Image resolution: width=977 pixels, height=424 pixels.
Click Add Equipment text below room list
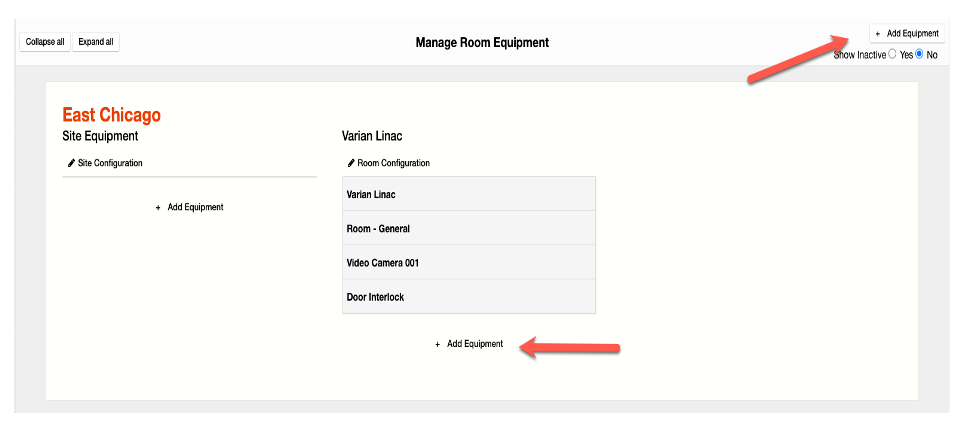tap(475, 344)
